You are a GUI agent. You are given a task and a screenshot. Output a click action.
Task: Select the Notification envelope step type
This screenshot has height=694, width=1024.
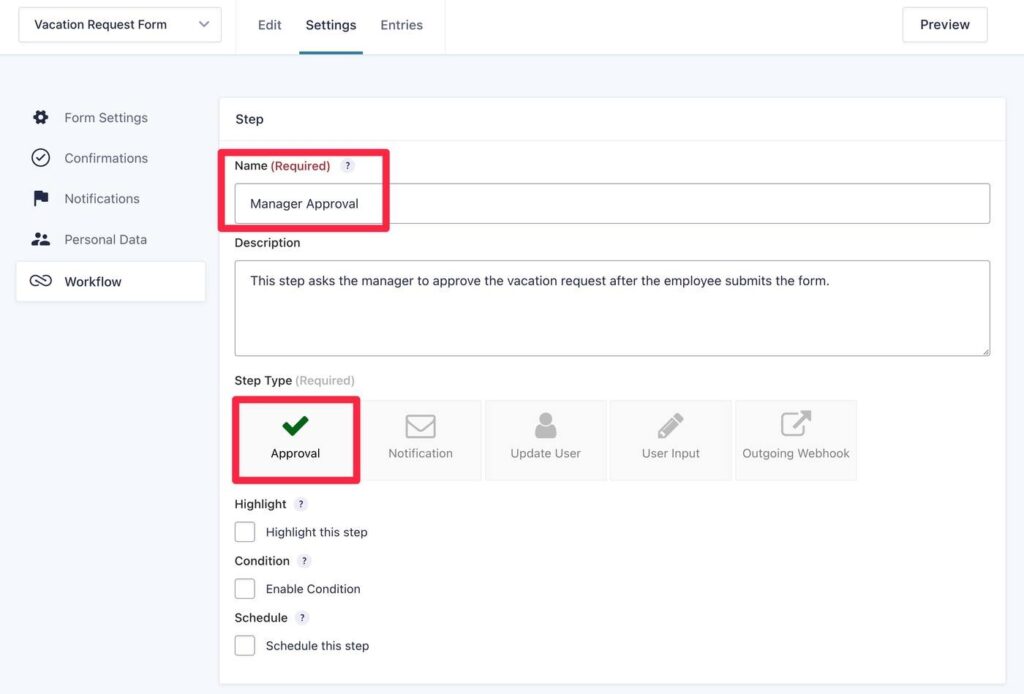pyautogui.click(x=420, y=438)
